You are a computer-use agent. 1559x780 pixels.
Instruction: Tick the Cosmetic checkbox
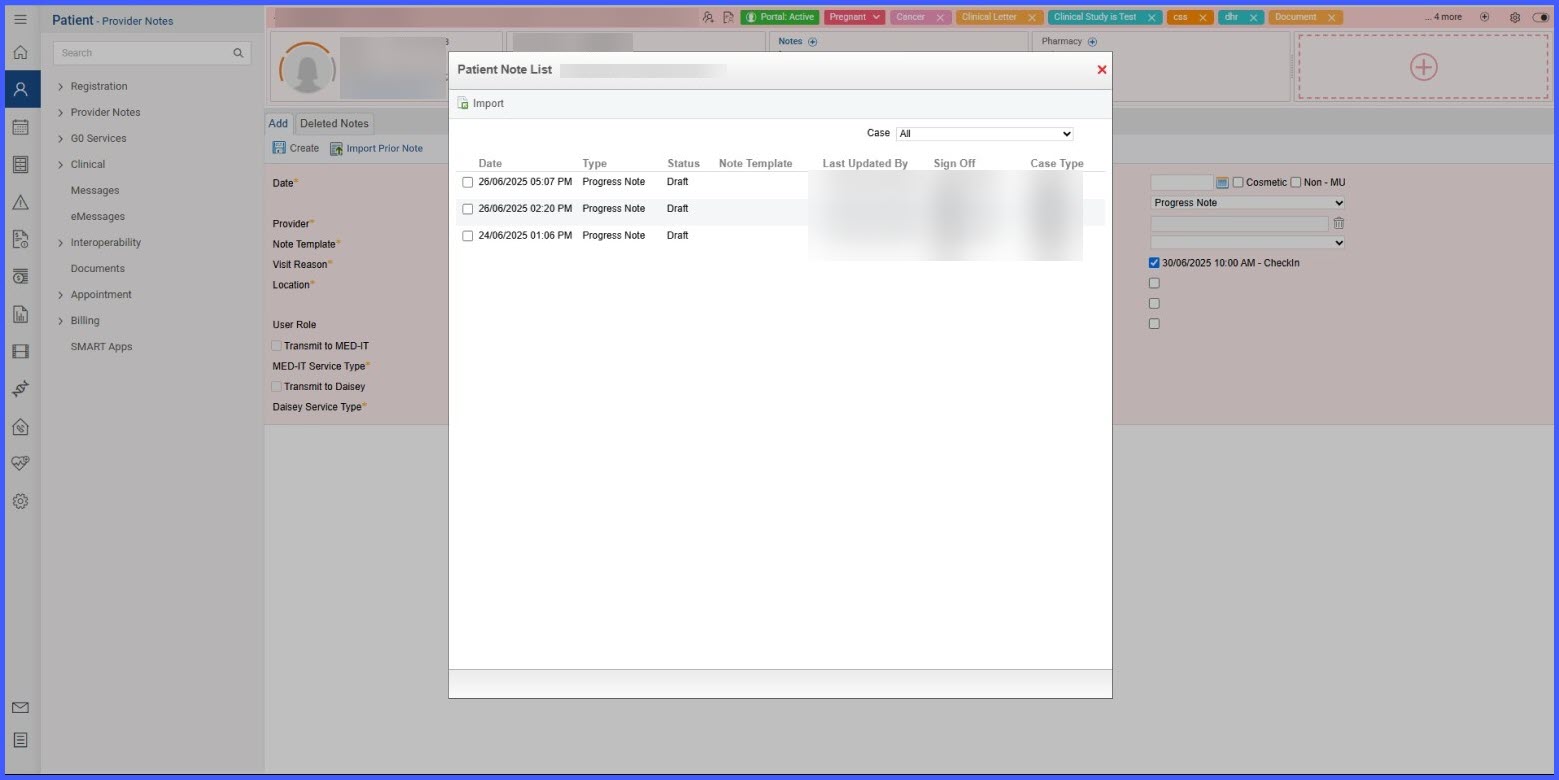pos(1238,182)
